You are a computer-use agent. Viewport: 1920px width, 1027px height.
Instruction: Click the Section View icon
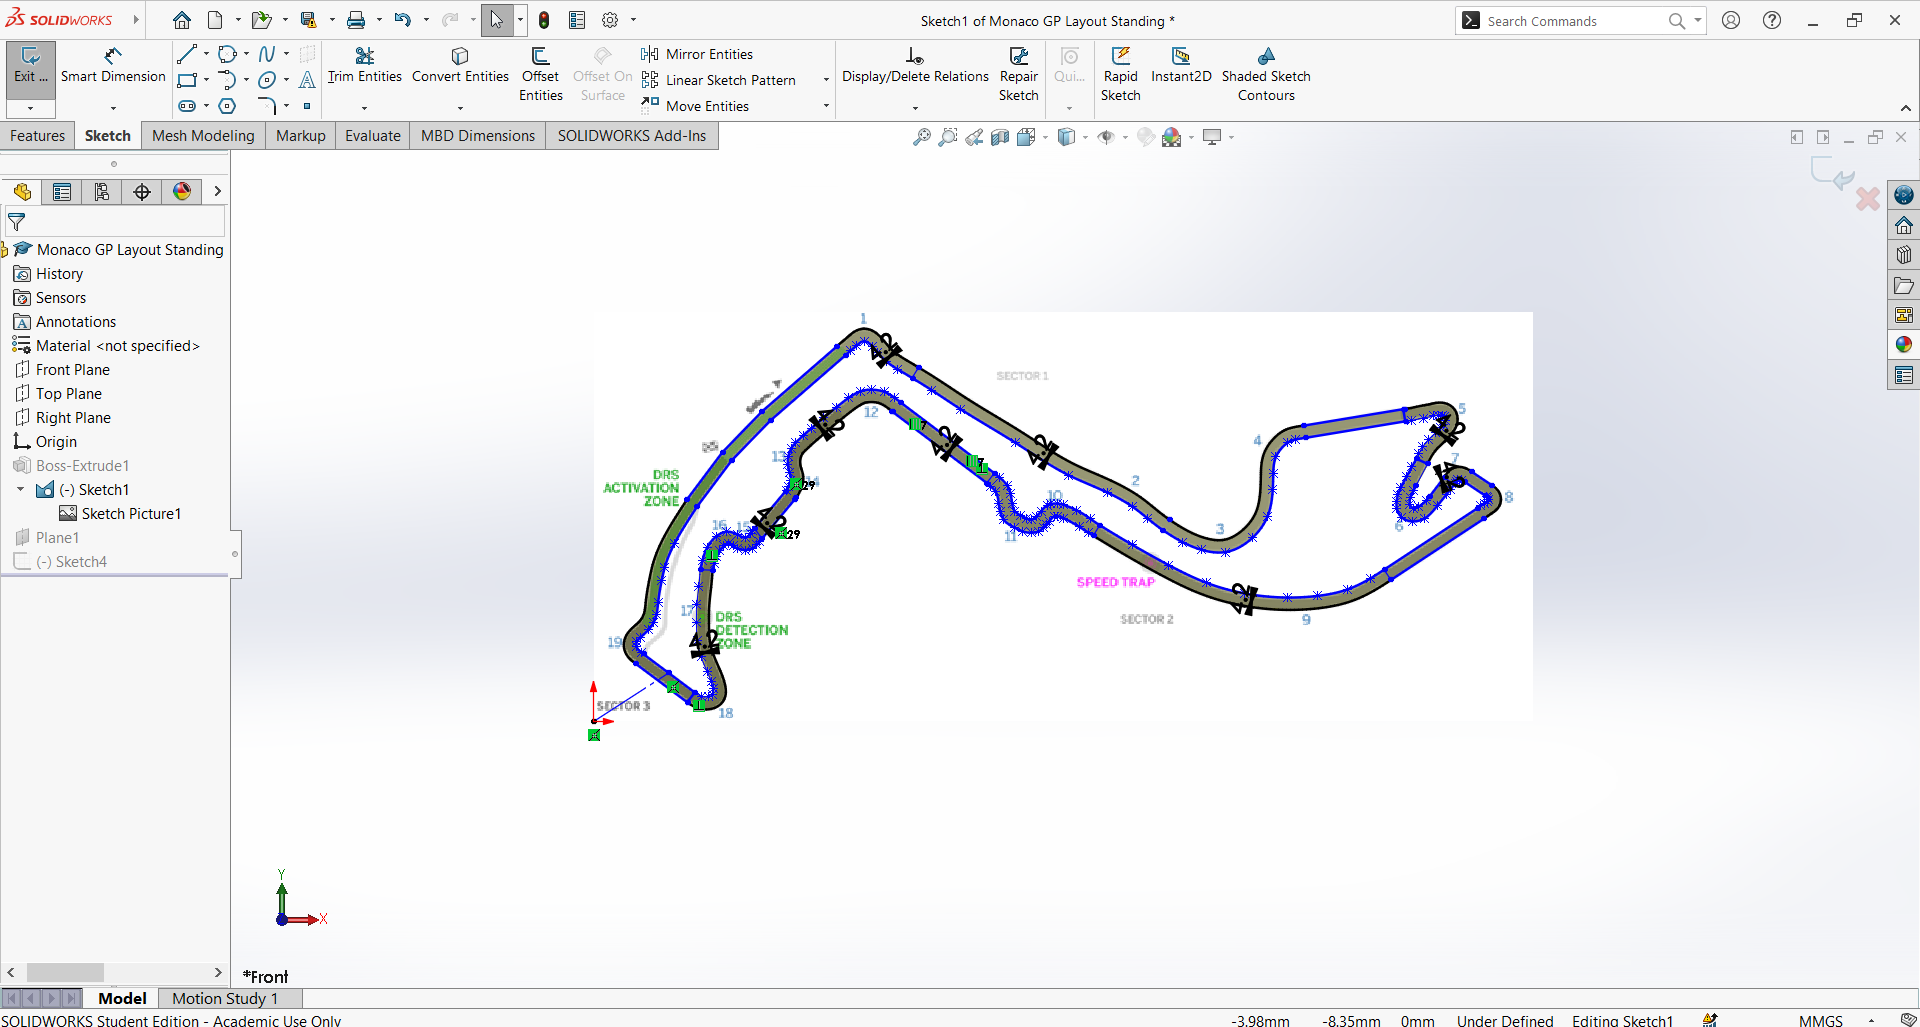[1000, 137]
